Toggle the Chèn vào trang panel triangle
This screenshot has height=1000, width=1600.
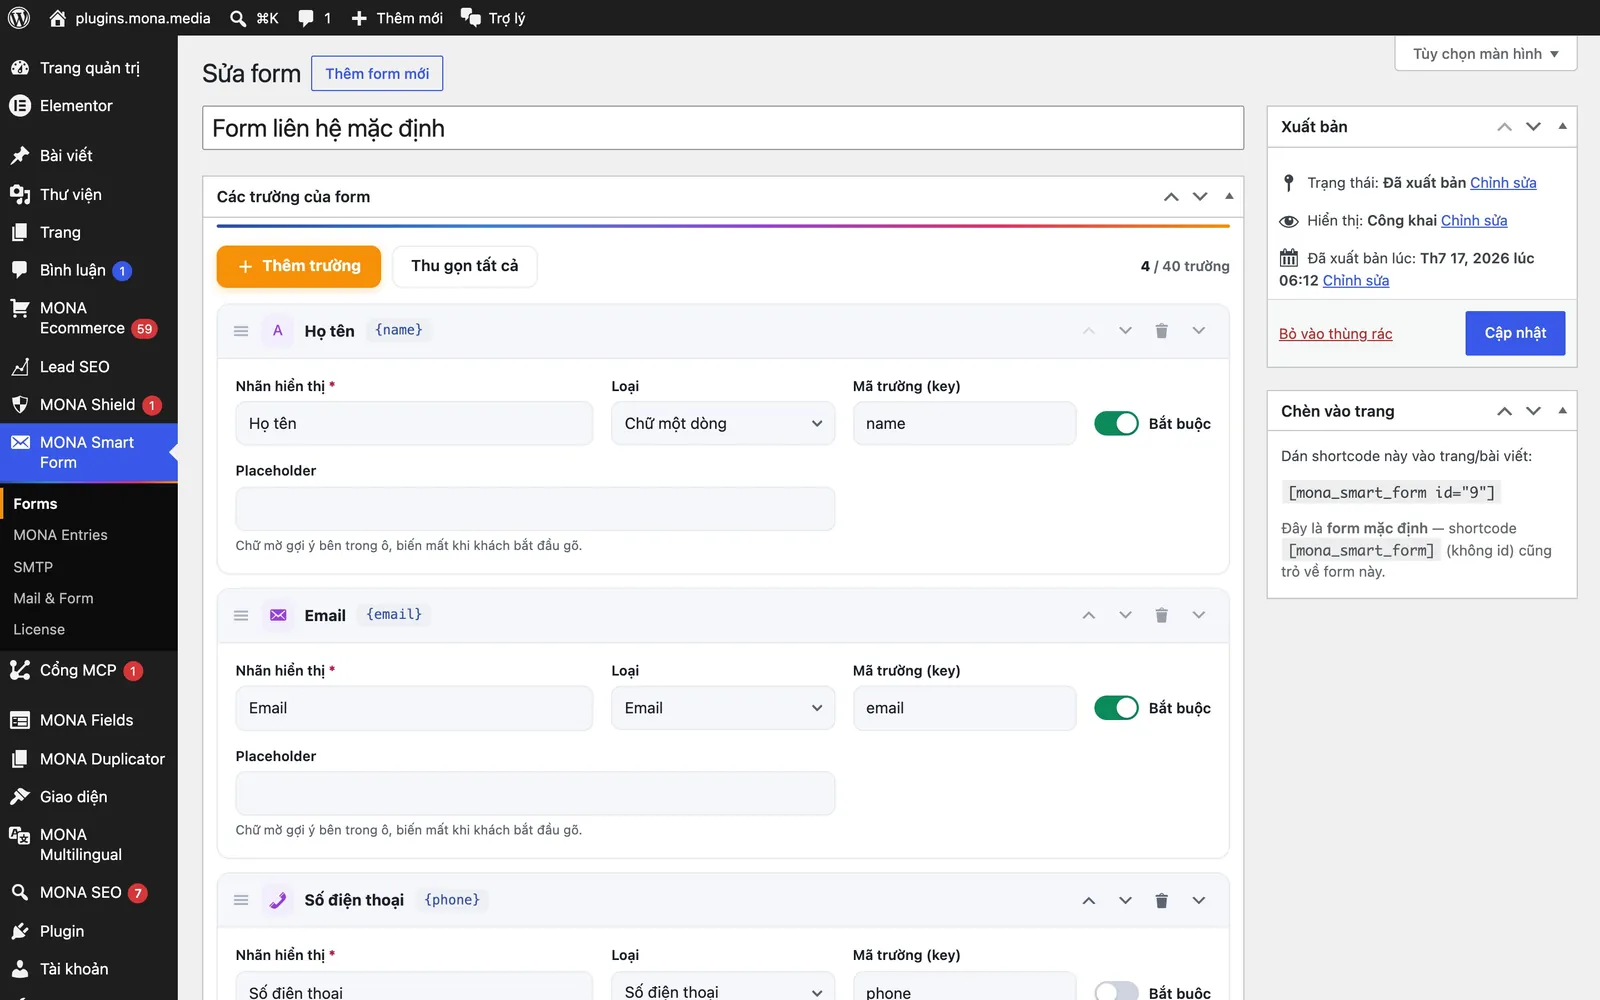pos(1562,411)
